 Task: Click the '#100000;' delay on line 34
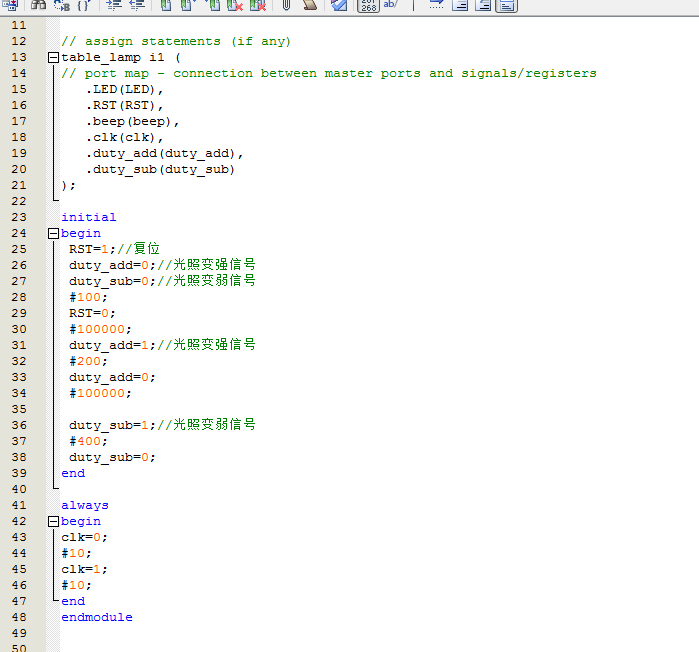[100, 394]
